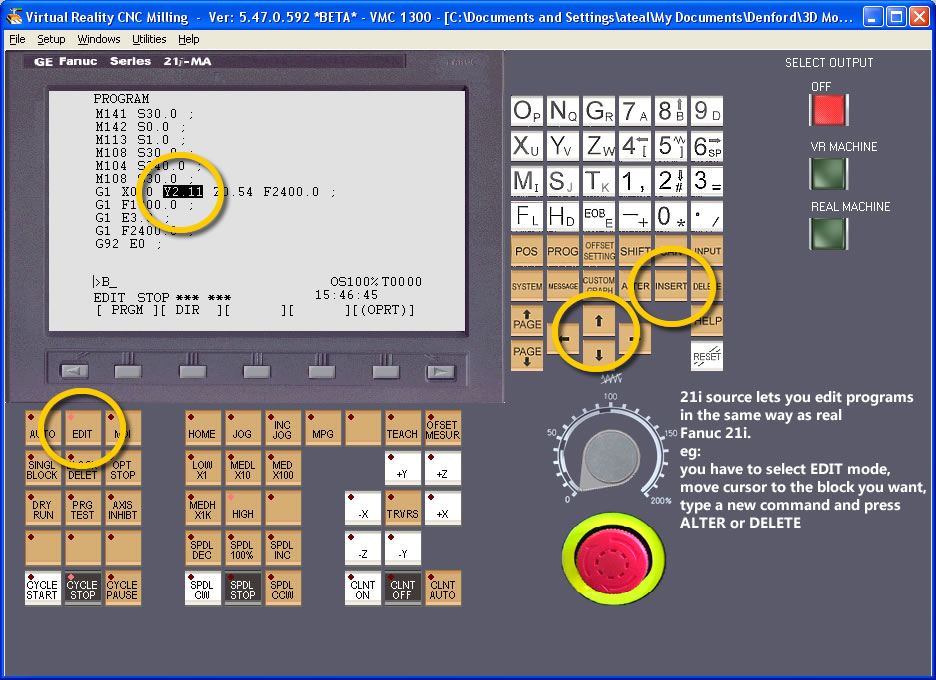This screenshot has width=936, height=680.
Task: Click the TRVRS traverse button
Action: pos(402,507)
